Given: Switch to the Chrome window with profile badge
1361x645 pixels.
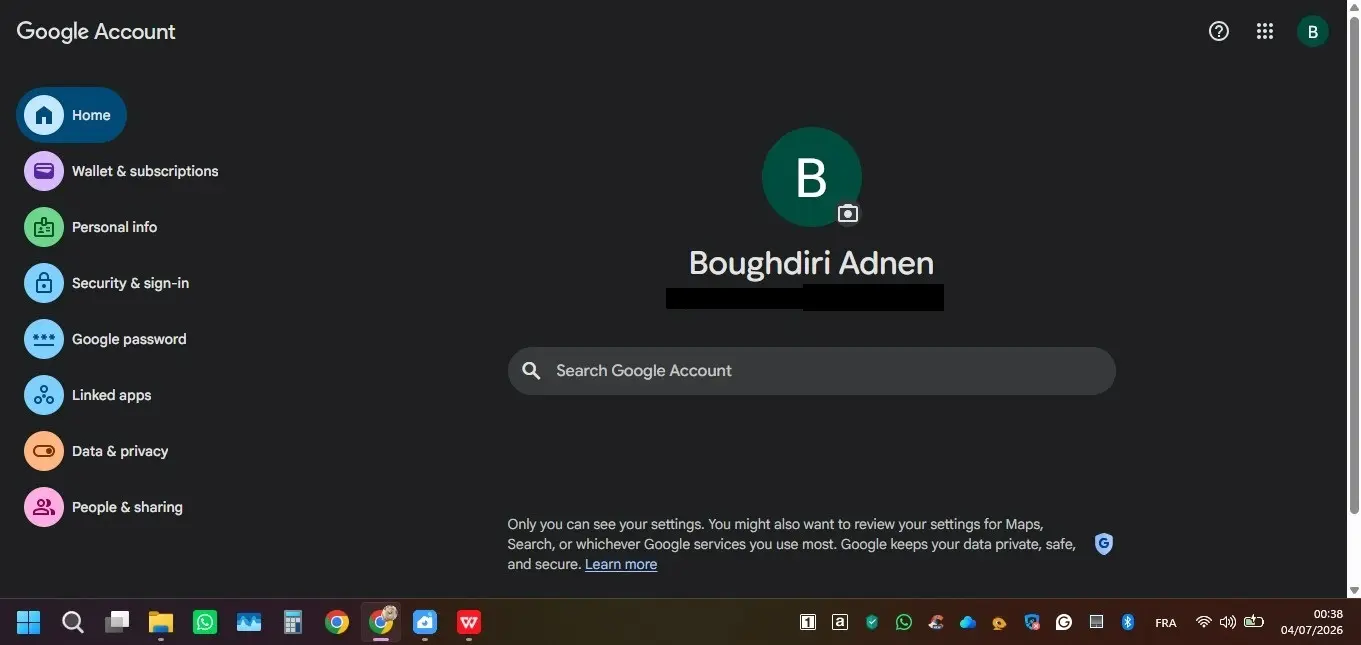Looking at the screenshot, I should tap(381, 622).
